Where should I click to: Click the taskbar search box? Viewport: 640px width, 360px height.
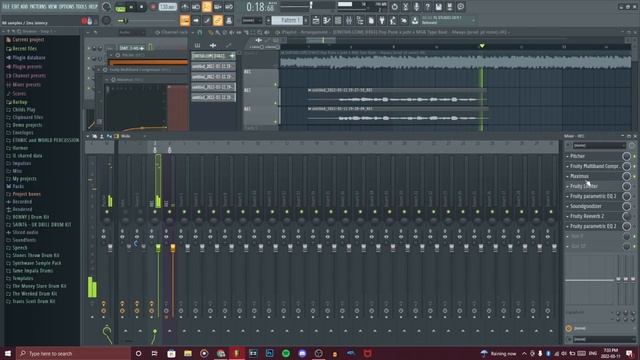[x=73, y=353]
